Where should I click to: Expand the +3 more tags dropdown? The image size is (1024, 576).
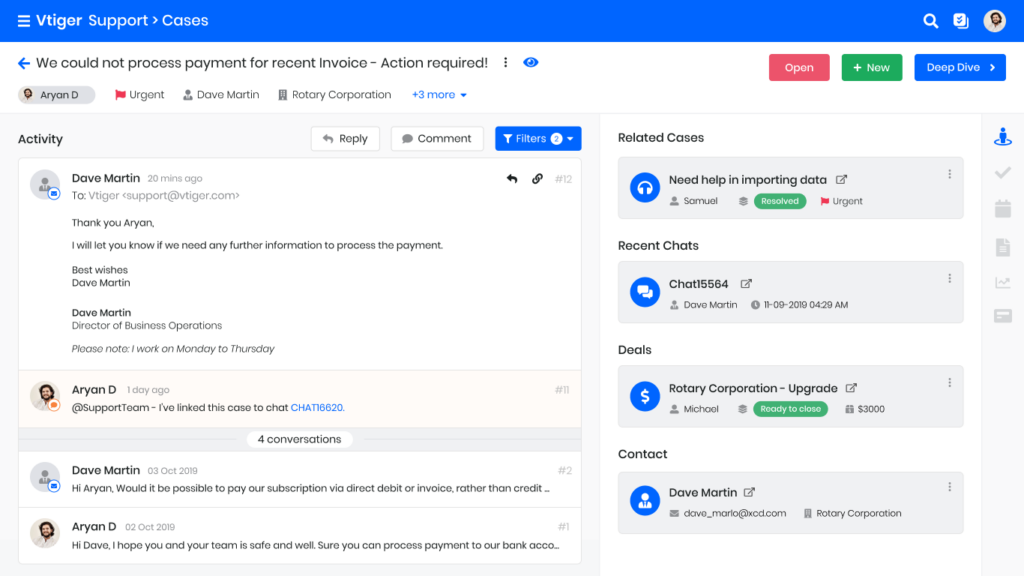[x=439, y=94]
